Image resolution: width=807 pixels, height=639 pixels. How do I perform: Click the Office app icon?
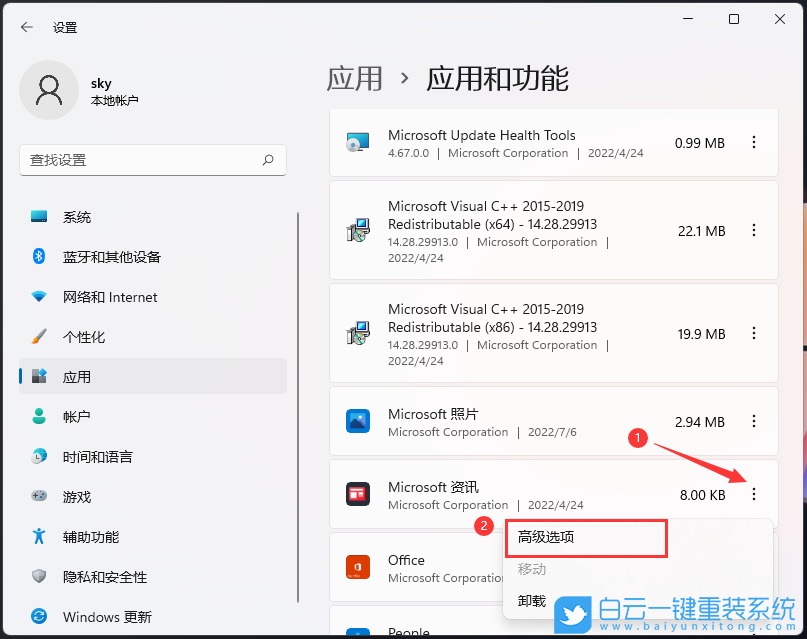pyautogui.click(x=358, y=568)
